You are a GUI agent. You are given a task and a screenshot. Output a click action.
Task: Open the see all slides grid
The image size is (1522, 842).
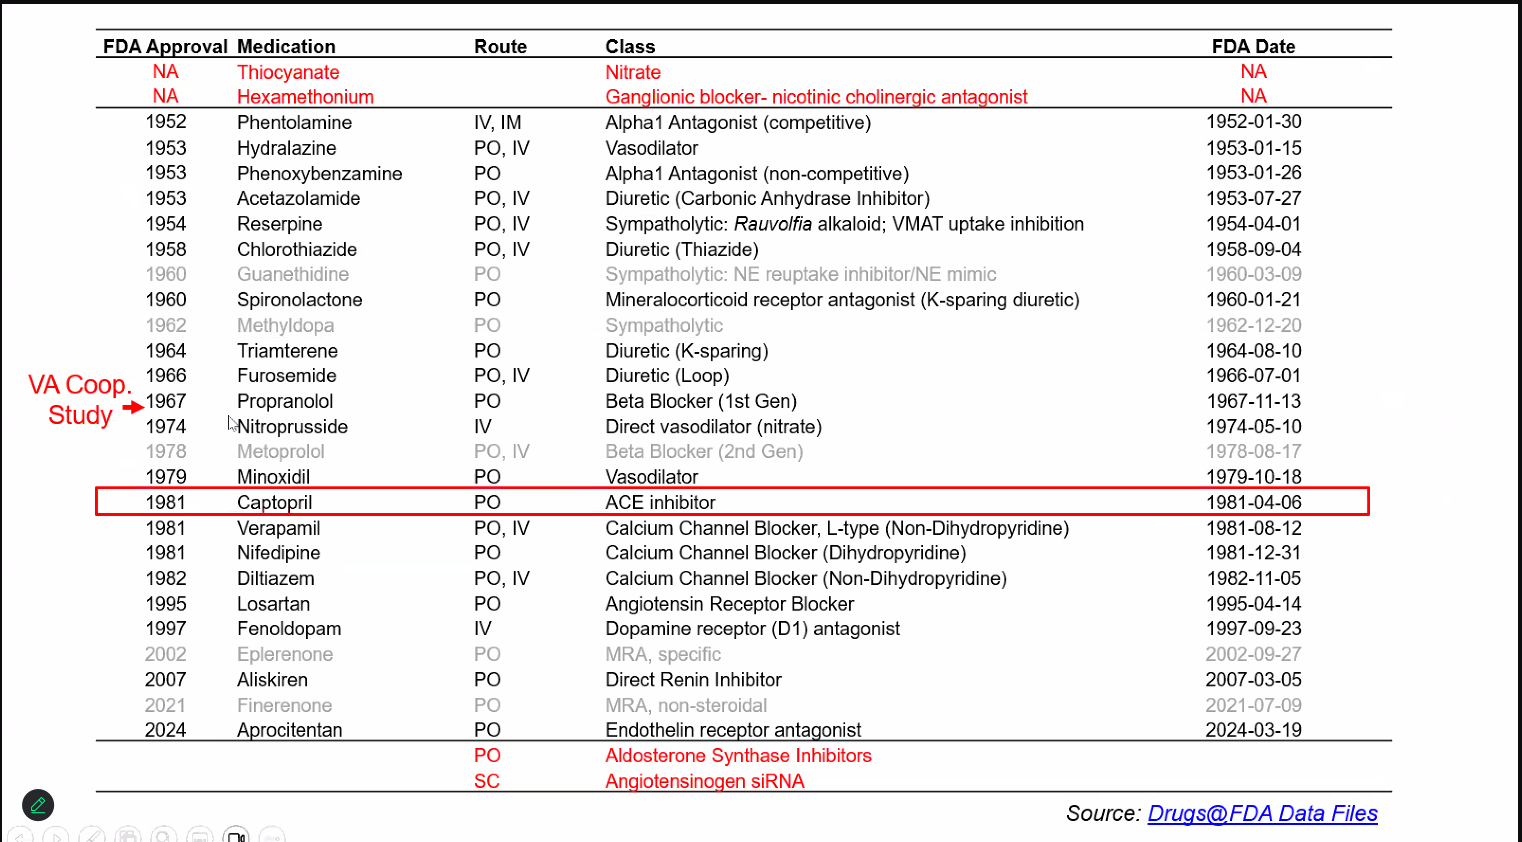(x=128, y=836)
